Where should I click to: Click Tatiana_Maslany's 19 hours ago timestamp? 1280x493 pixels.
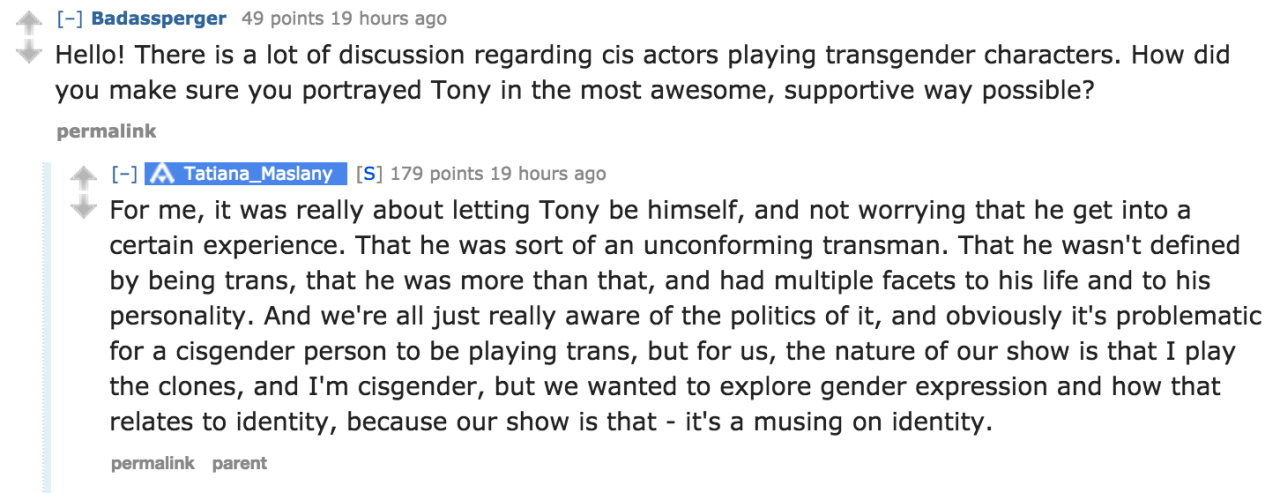tap(548, 174)
